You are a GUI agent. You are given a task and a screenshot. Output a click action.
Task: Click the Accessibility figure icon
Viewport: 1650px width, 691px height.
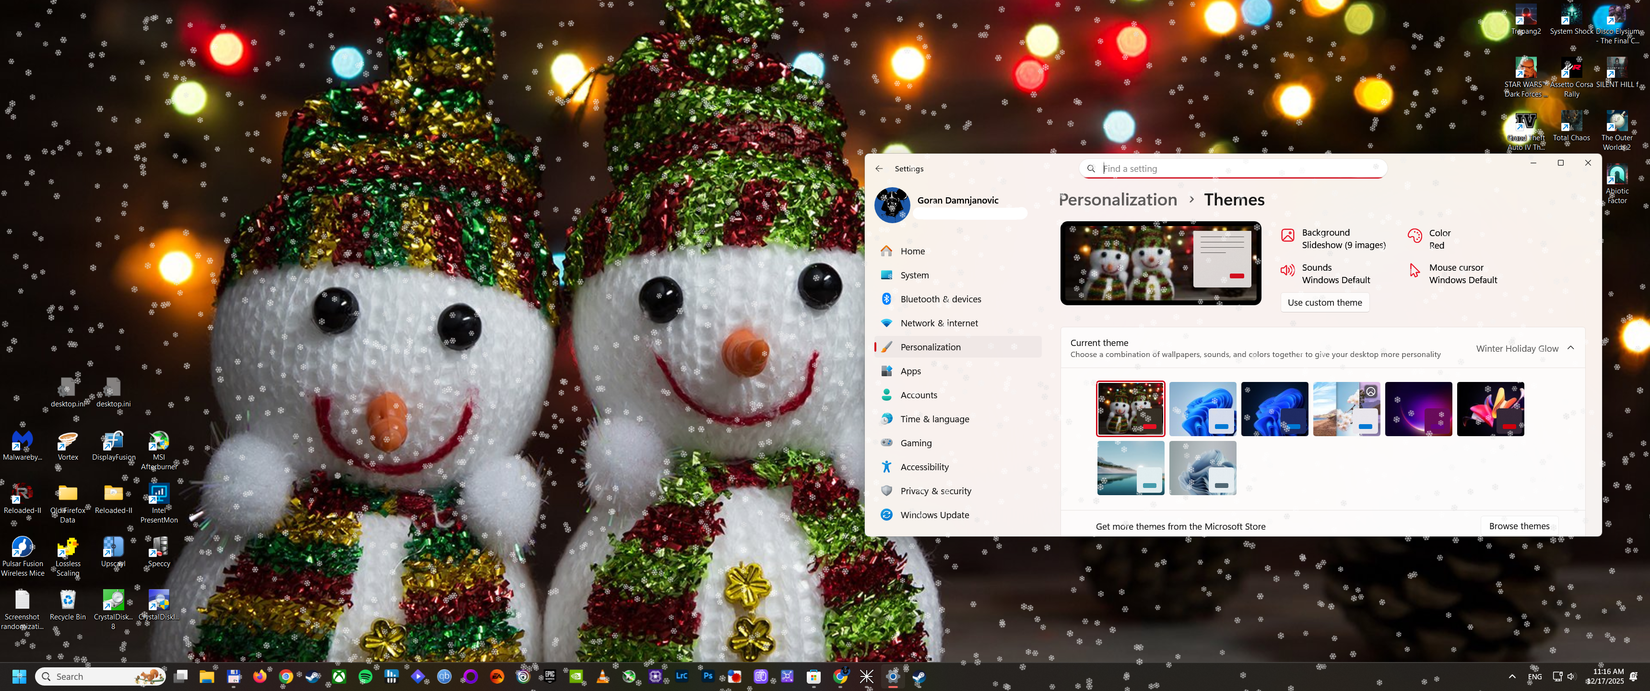(886, 467)
